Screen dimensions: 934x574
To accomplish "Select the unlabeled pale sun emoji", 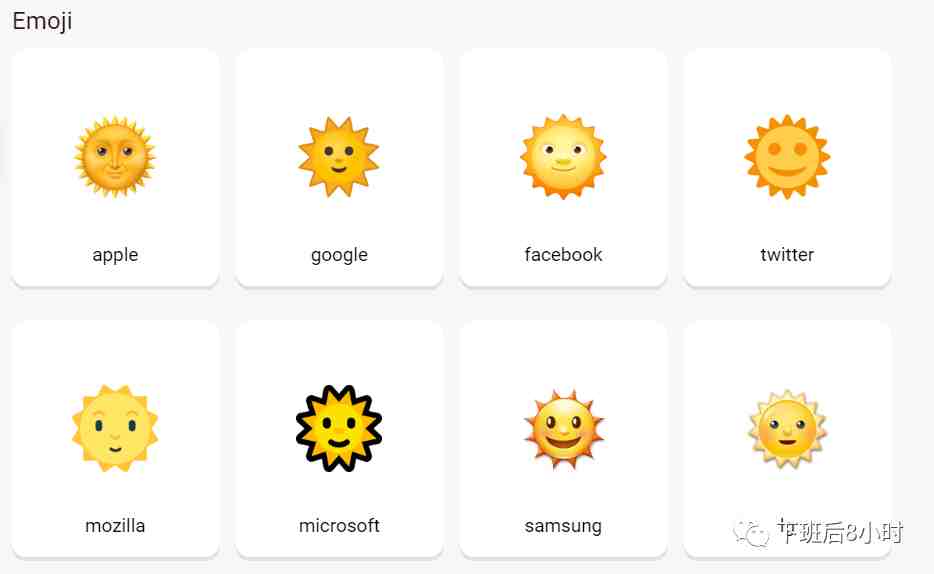I will (787, 428).
